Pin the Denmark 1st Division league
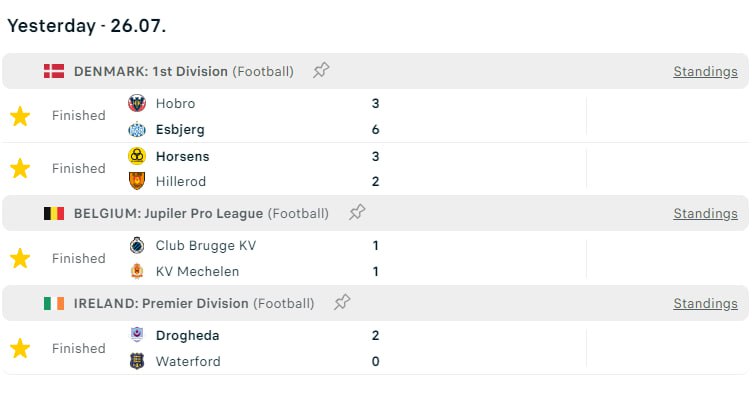Viewport: 752px width, 402px height. click(x=321, y=71)
